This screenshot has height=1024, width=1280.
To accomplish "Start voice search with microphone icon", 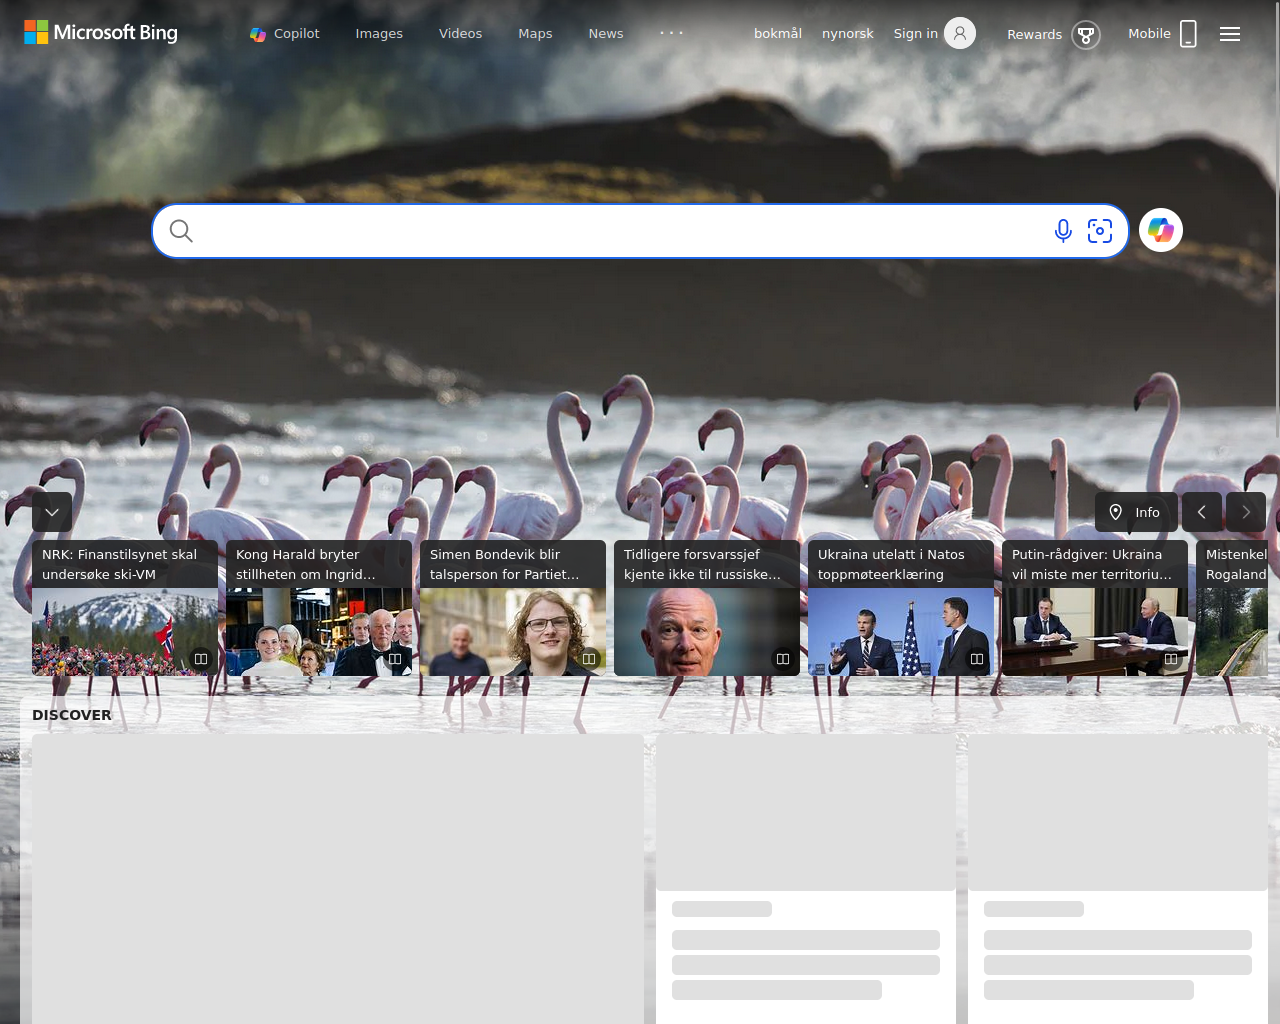I will click(1063, 231).
